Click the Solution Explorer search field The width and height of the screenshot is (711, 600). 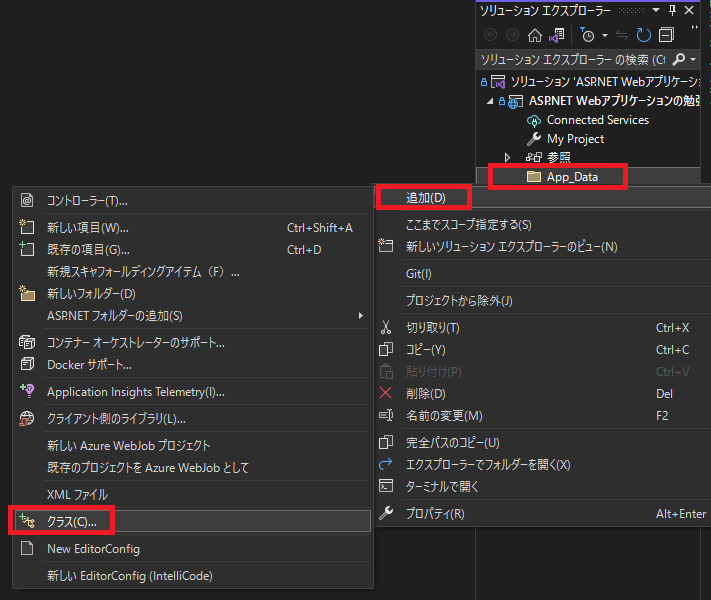[x=573, y=59]
